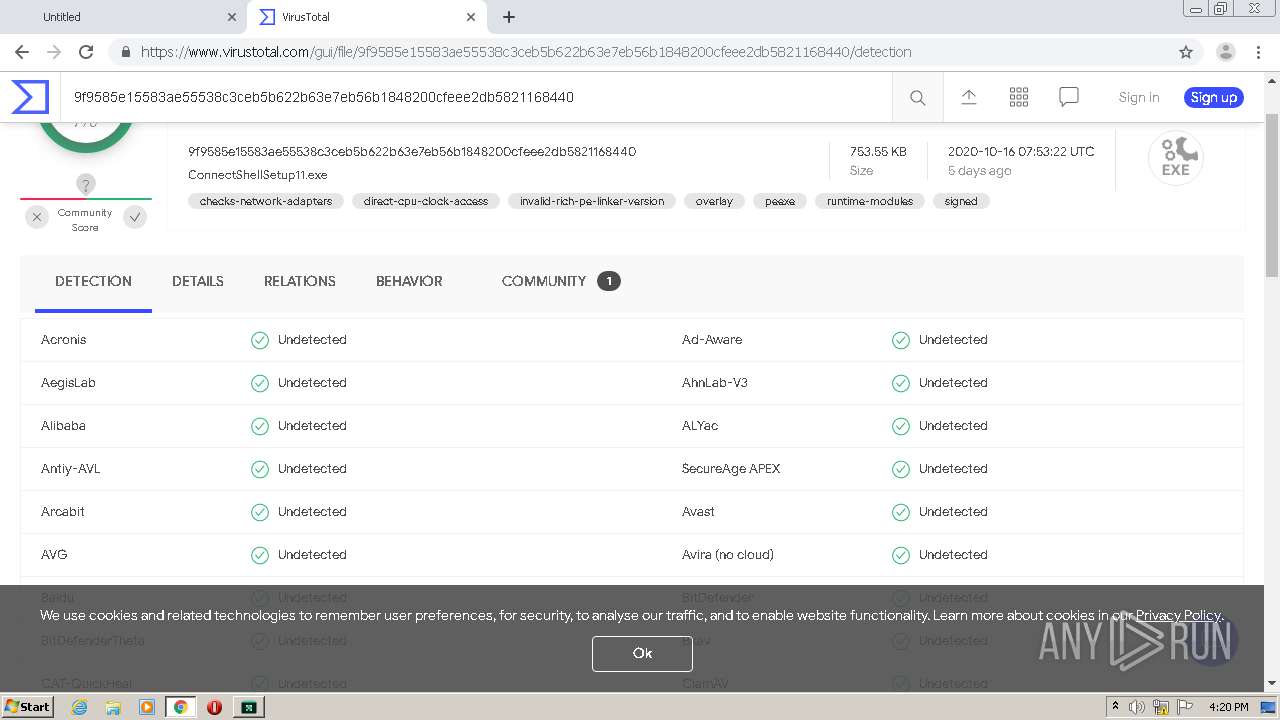Click the browser back arrow
The height and width of the screenshot is (720, 1280).
(x=22, y=52)
